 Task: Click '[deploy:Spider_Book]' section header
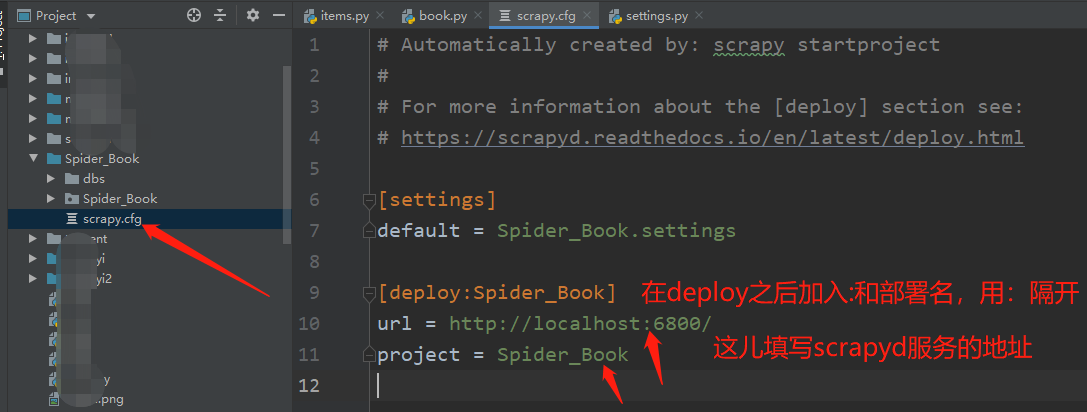click(497, 293)
